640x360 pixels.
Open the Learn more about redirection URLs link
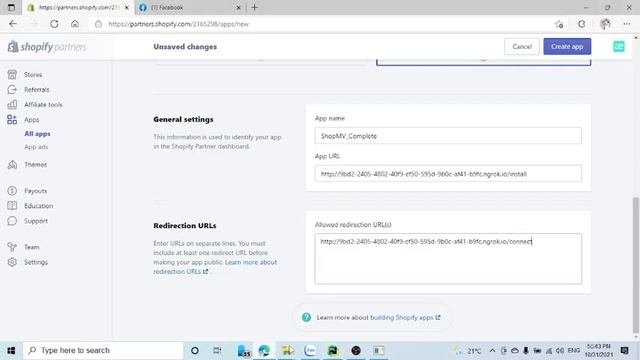[215, 267]
